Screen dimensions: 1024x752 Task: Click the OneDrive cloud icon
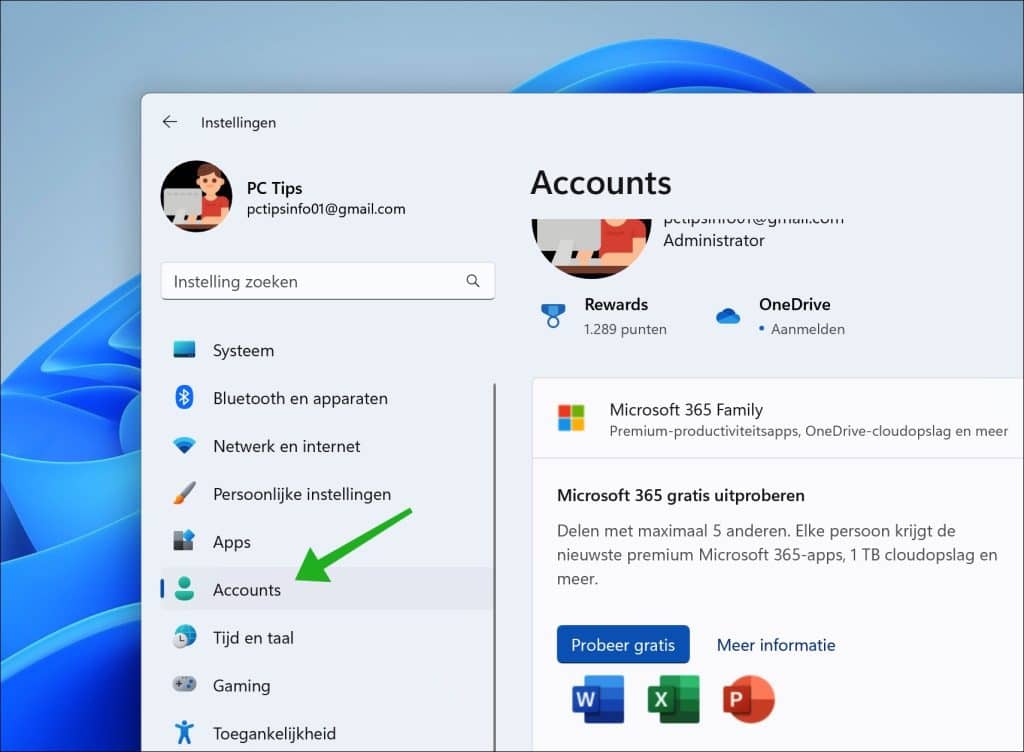pos(728,317)
